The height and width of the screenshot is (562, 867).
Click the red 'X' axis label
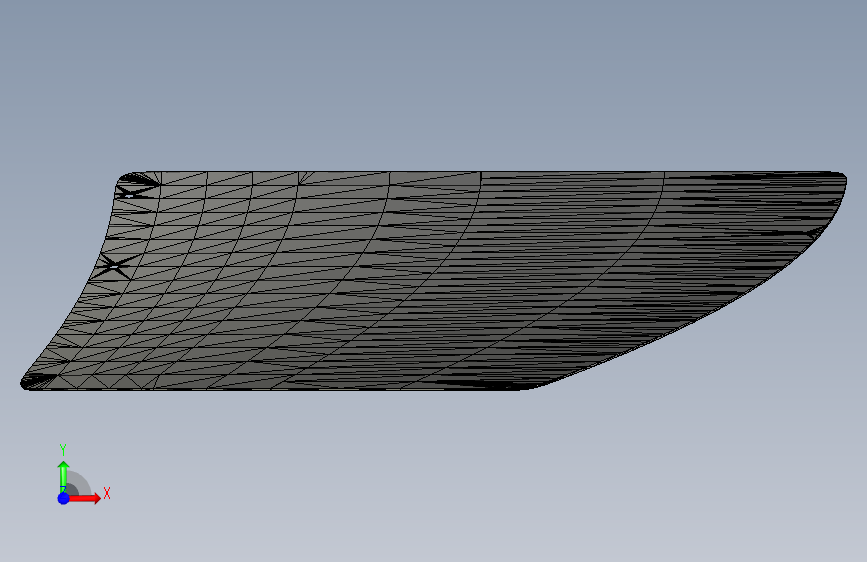[107, 493]
